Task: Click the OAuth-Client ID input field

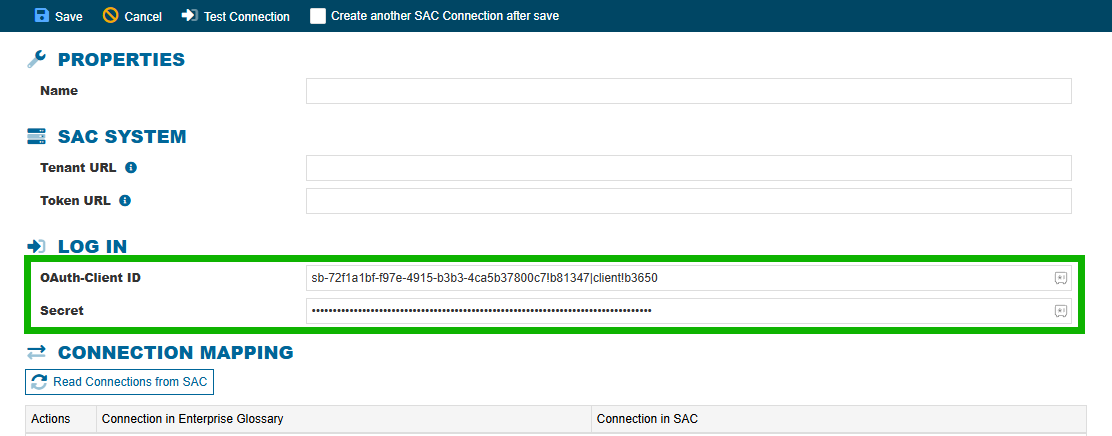Action: click(x=680, y=278)
